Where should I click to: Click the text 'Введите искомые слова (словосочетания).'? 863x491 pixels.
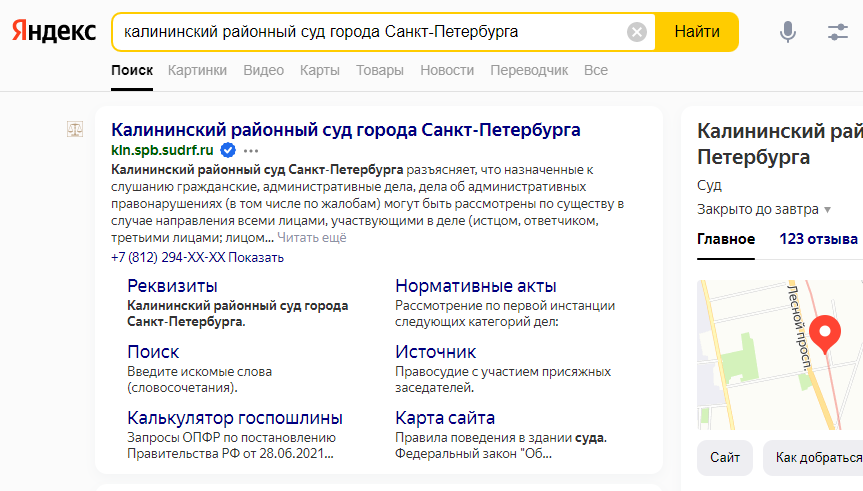tap(199, 380)
